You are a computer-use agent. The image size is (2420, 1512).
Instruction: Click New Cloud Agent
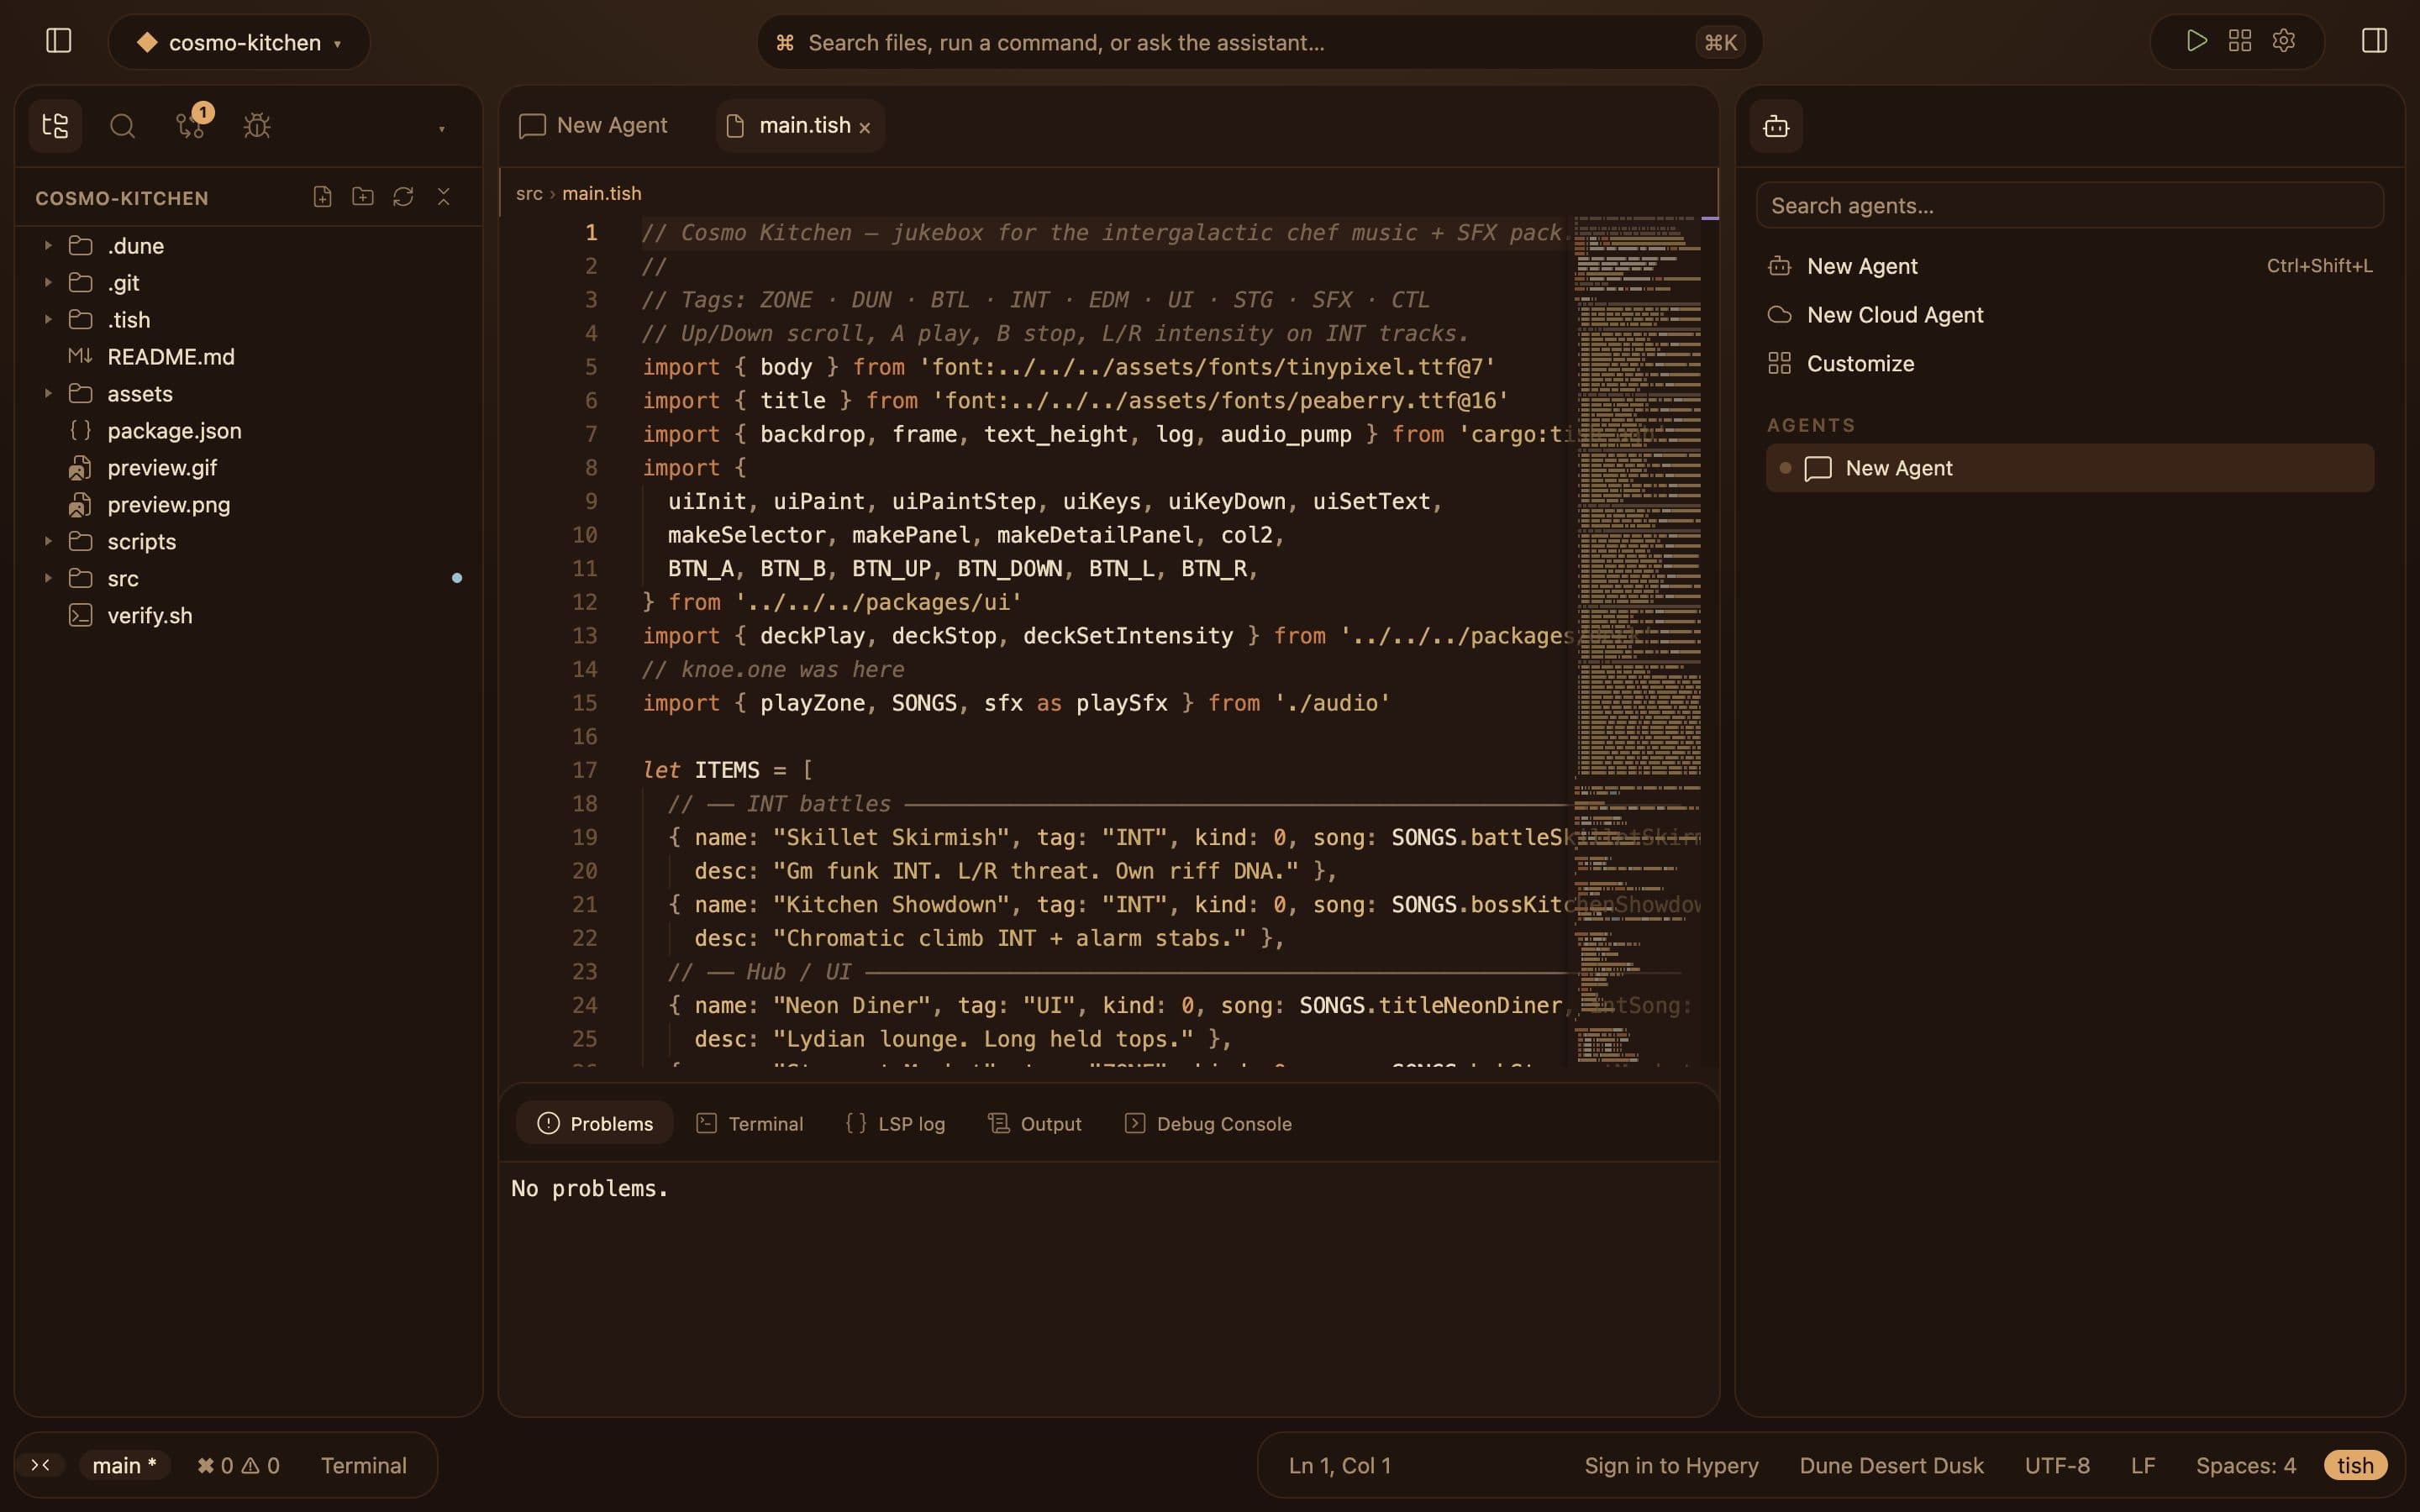coord(1895,315)
